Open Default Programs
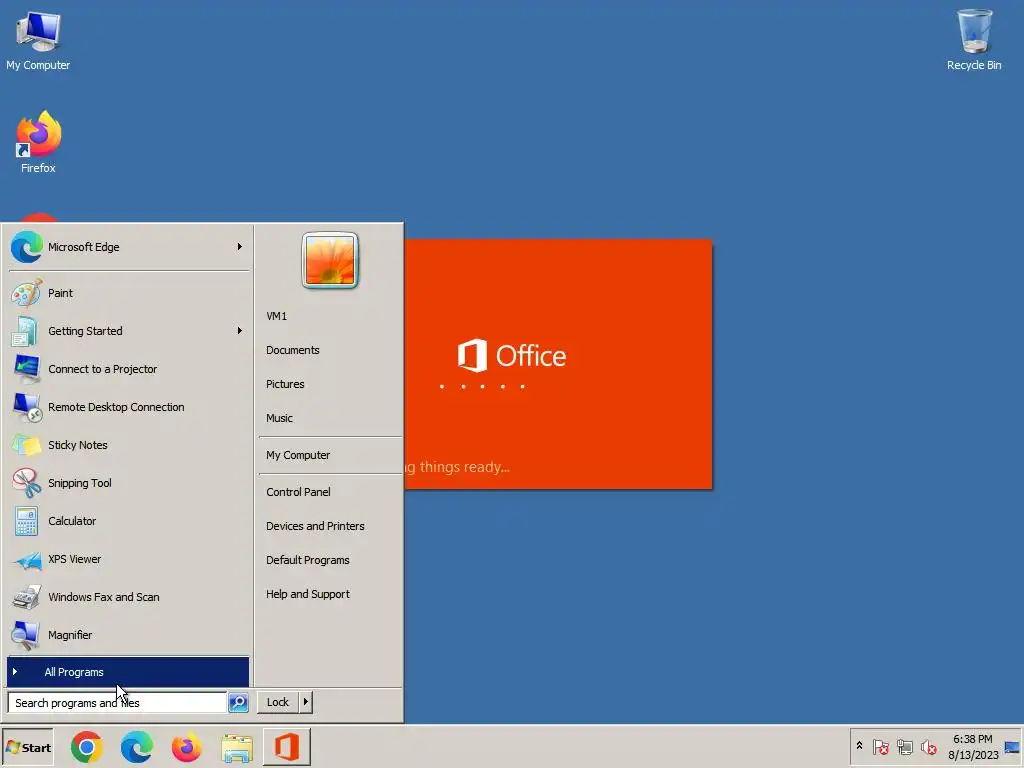1024x768 pixels. pyautogui.click(x=330, y=560)
